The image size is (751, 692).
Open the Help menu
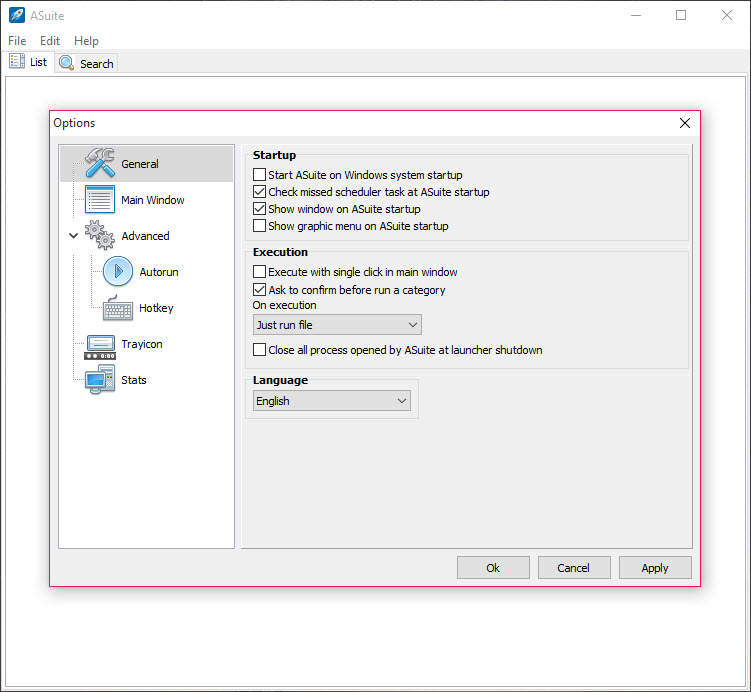86,41
